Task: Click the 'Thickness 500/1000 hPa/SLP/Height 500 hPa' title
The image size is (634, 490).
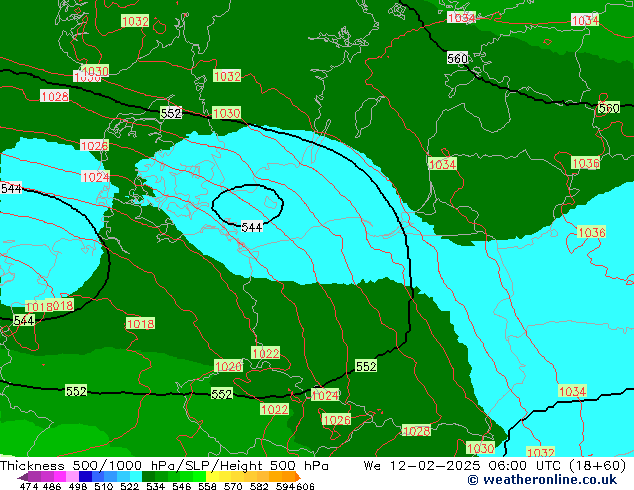Action: pyautogui.click(x=164, y=466)
